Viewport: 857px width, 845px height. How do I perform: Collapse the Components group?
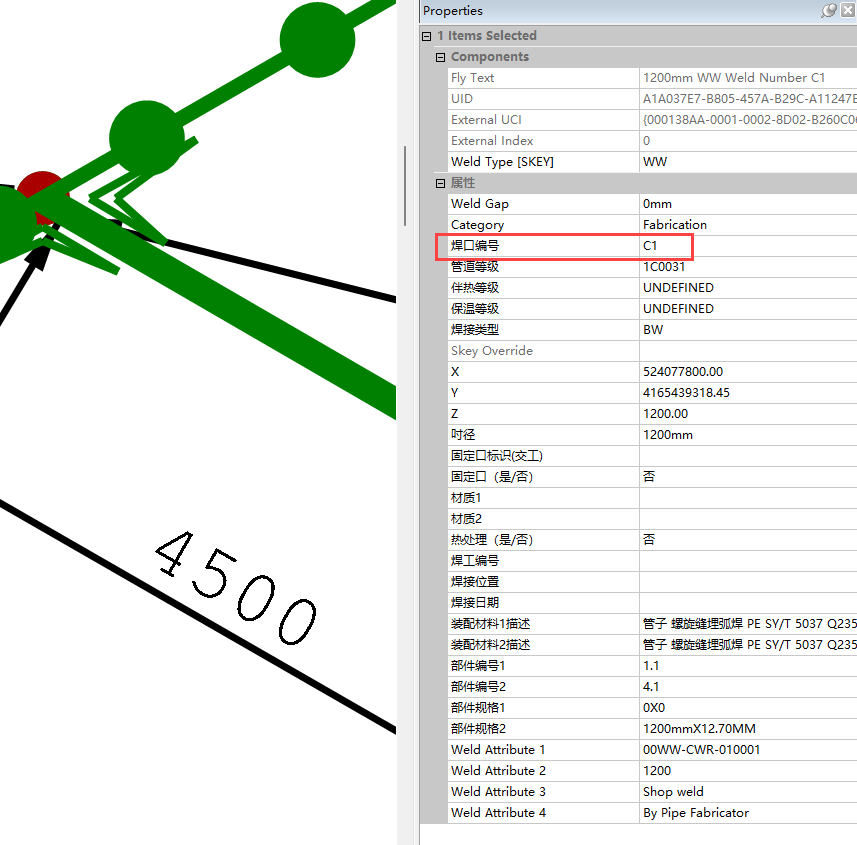pyautogui.click(x=440, y=57)
